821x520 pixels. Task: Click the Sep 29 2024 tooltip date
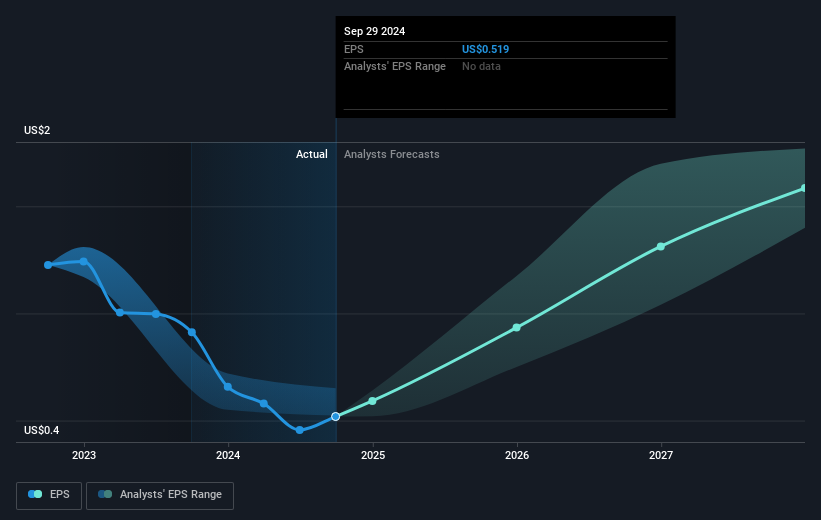click(x=374, y=31)
